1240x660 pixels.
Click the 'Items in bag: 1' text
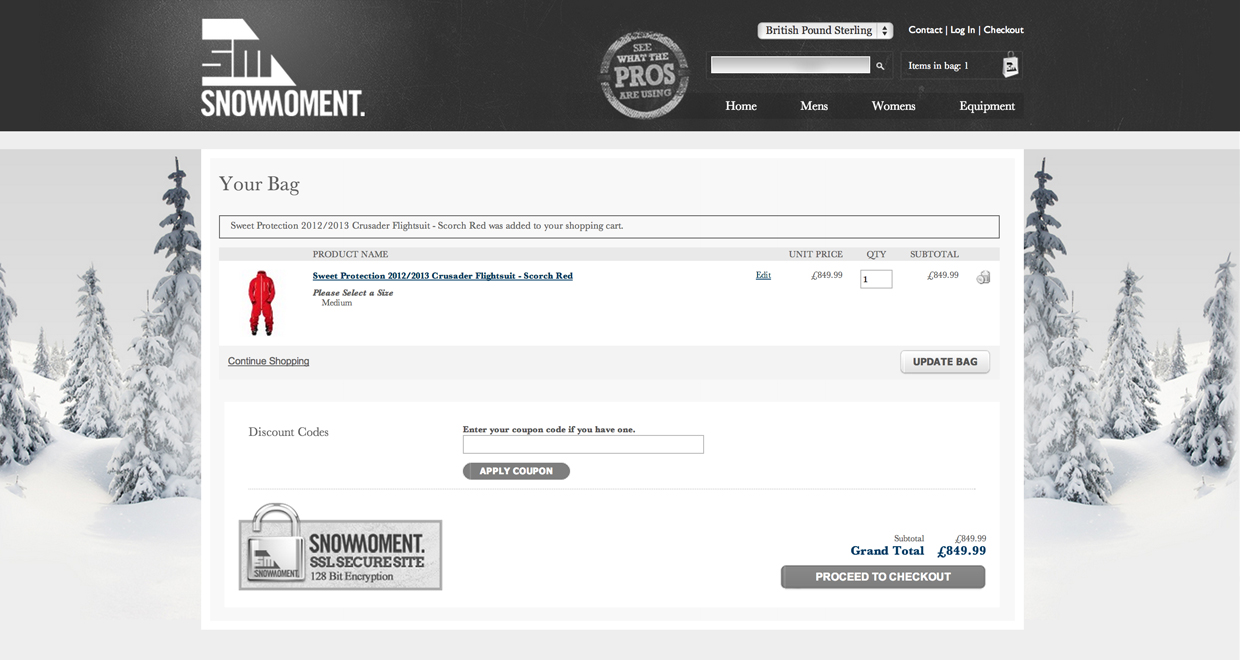tap(938, 66)
